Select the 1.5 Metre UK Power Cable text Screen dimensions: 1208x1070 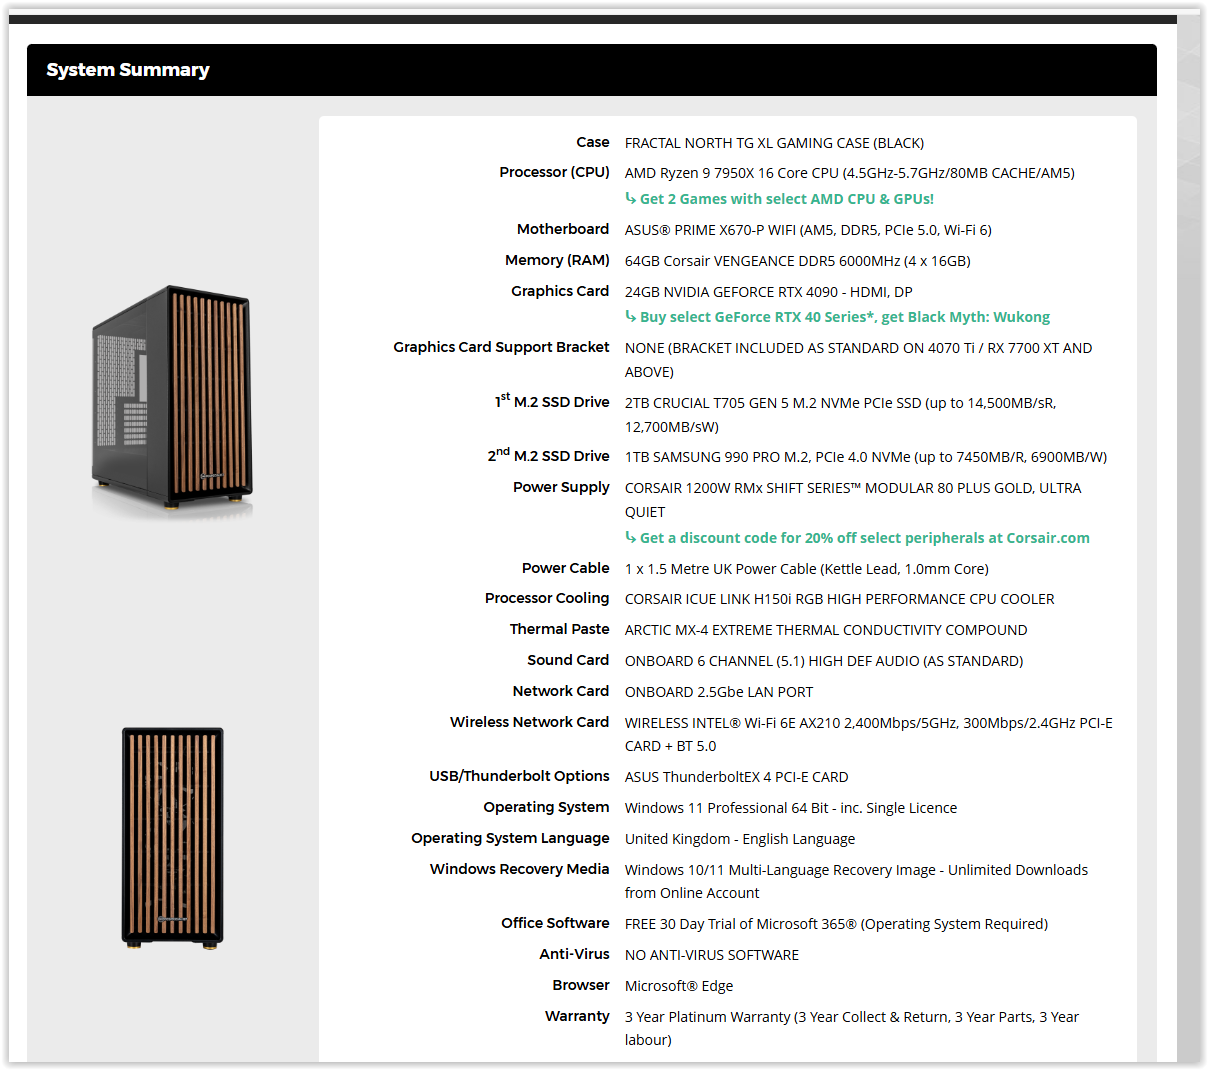(806, 569)
